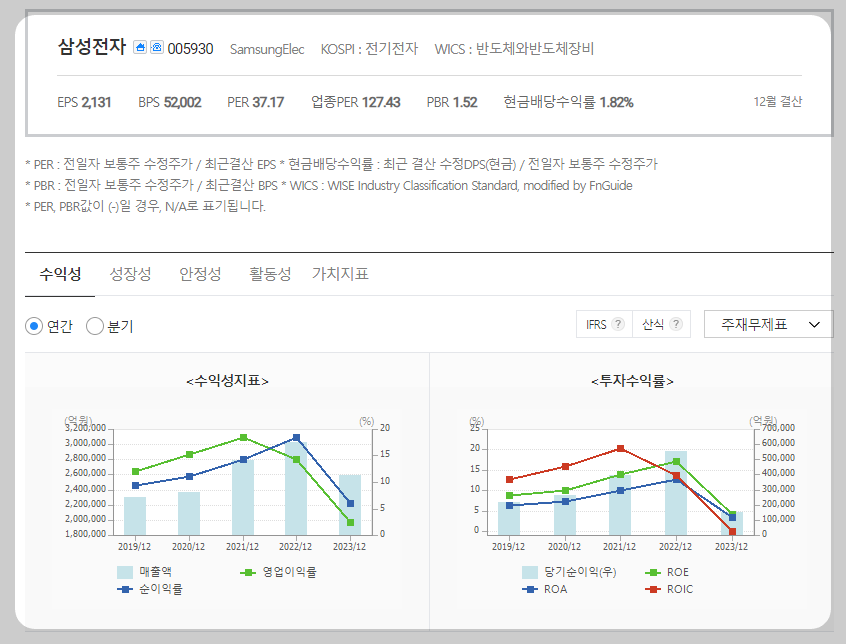Click 2023/12 label on 투자수익률 chart
Viewport: 846px width, 644px height.
point(732,546)
